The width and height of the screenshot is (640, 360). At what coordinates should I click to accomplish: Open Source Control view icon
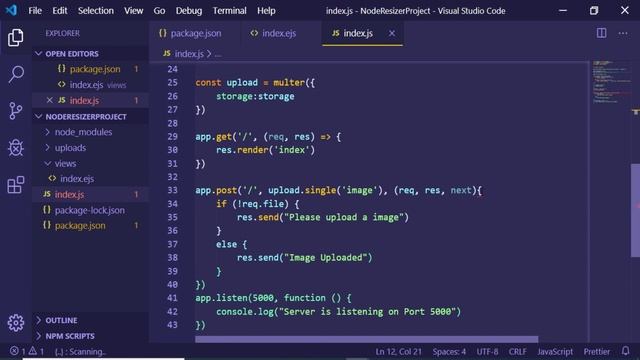(x=16, y=111)
